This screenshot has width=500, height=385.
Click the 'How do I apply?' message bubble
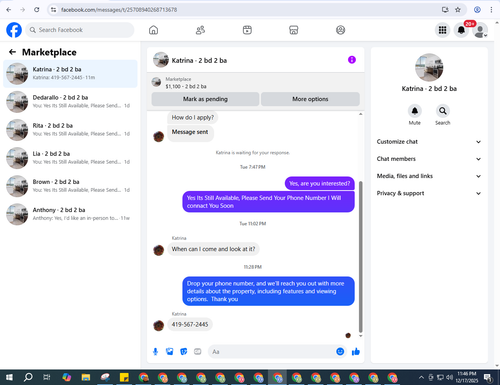[x=193, y=117]
